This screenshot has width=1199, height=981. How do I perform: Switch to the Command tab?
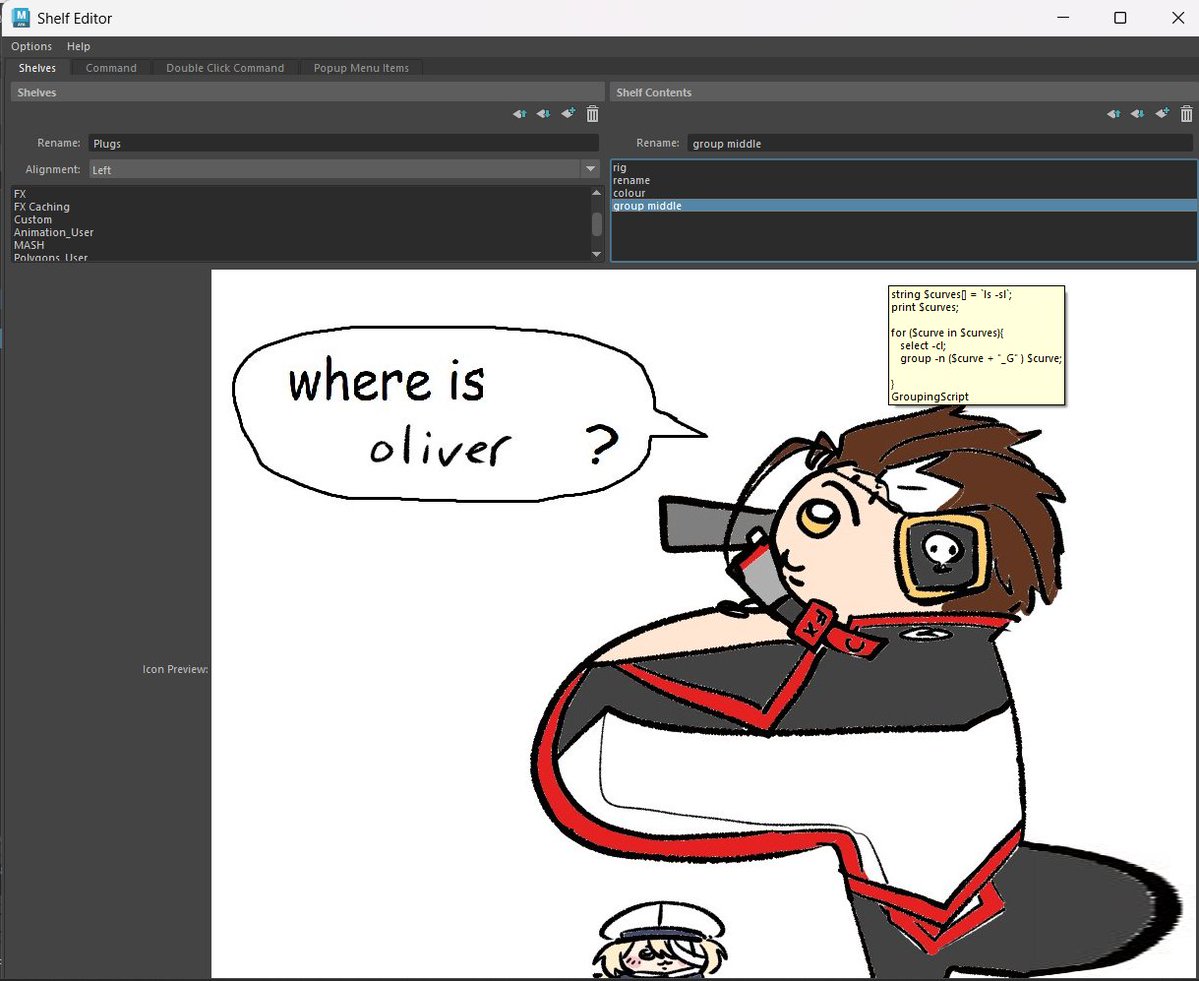pos(111,68)
